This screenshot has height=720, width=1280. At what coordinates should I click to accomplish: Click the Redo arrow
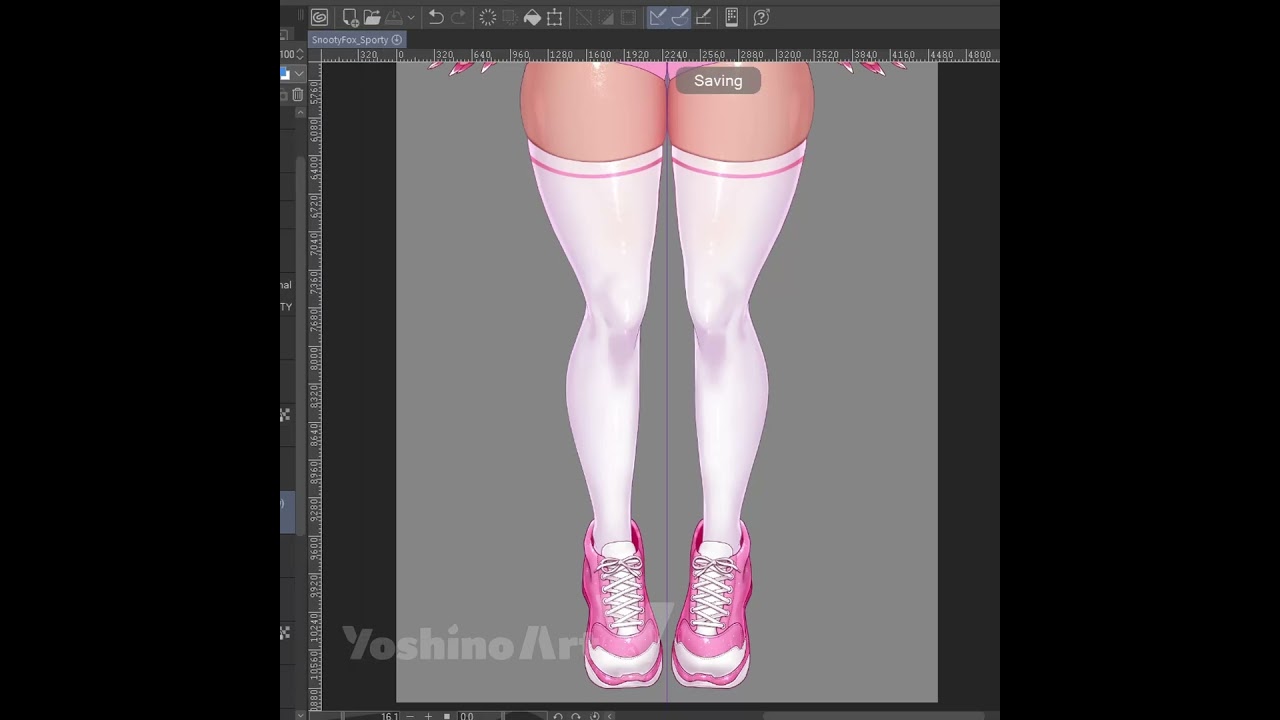(458, 17)
